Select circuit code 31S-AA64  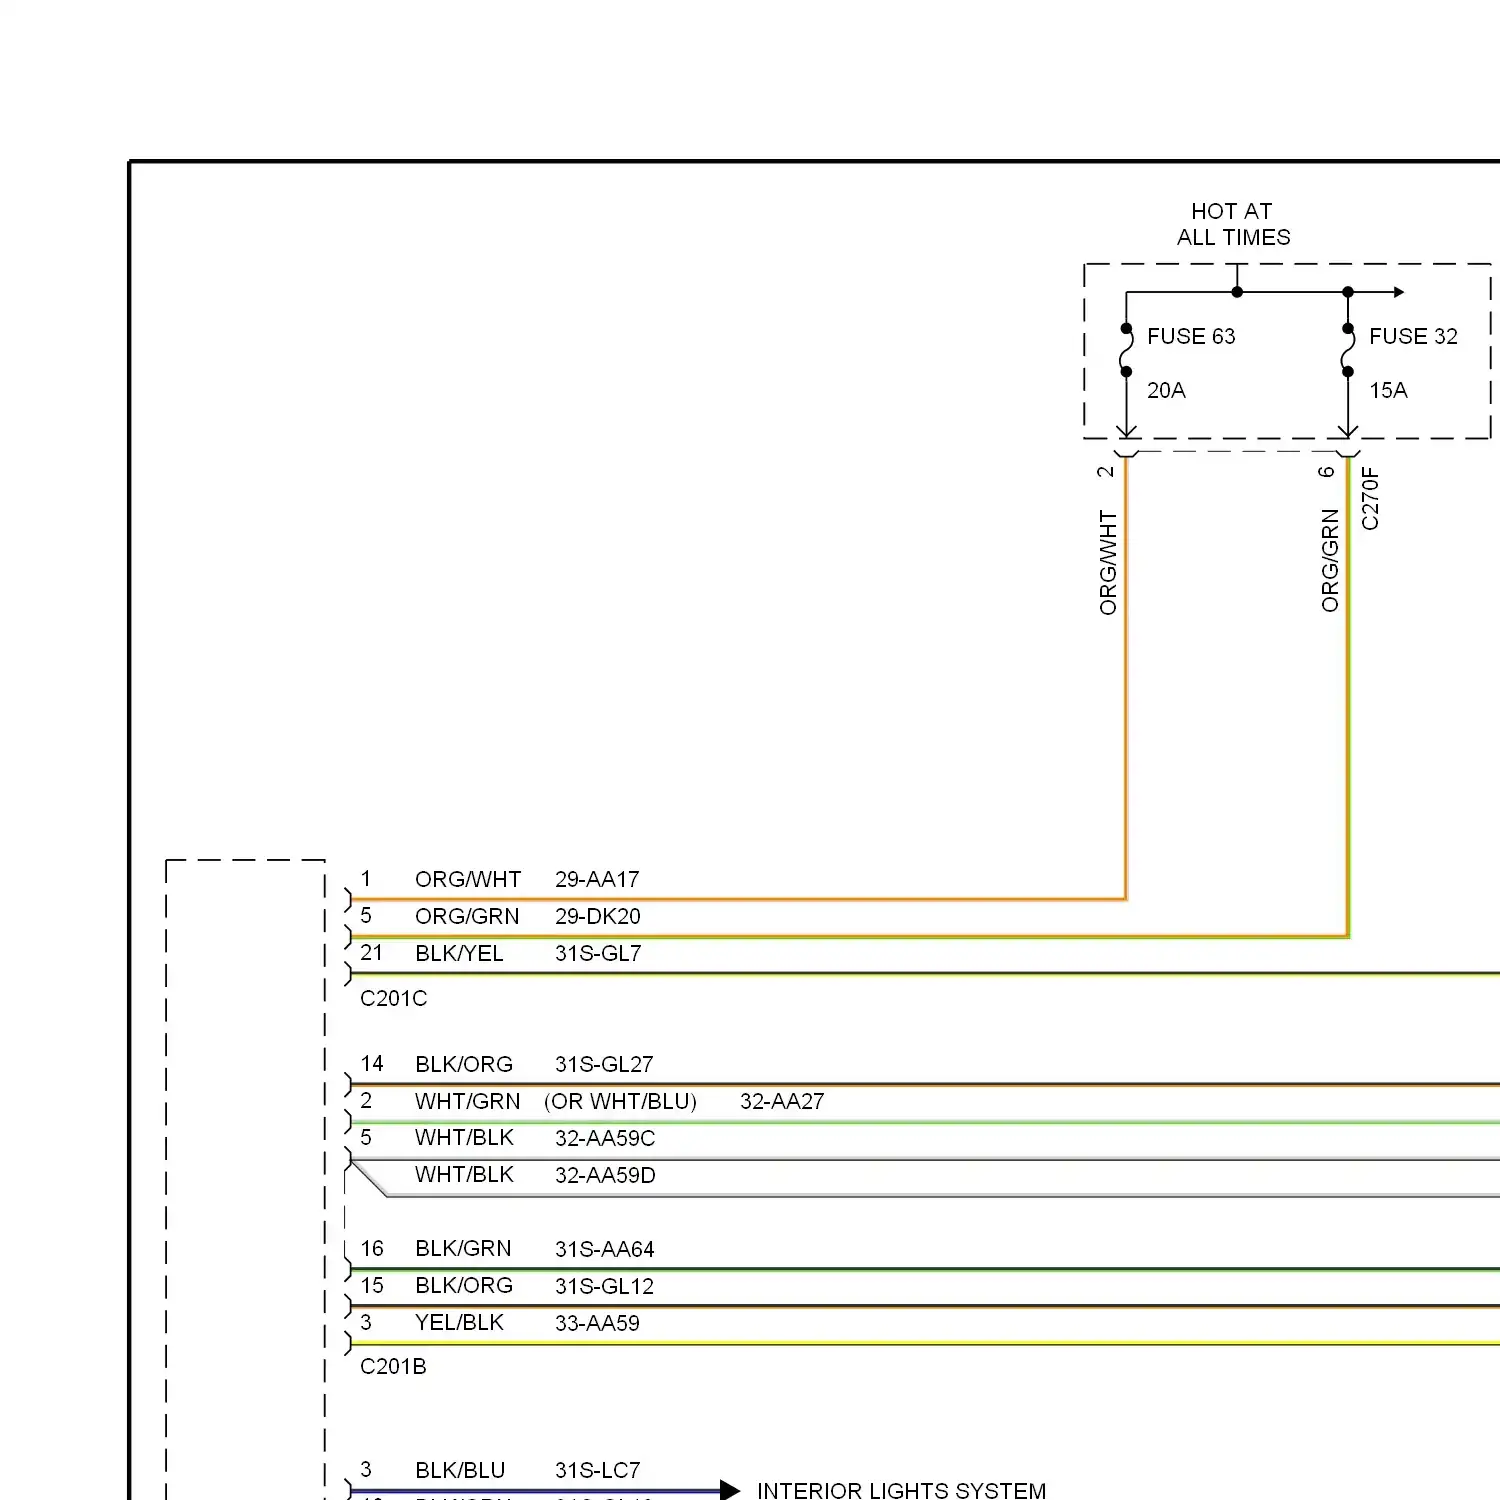[604, 1249]
